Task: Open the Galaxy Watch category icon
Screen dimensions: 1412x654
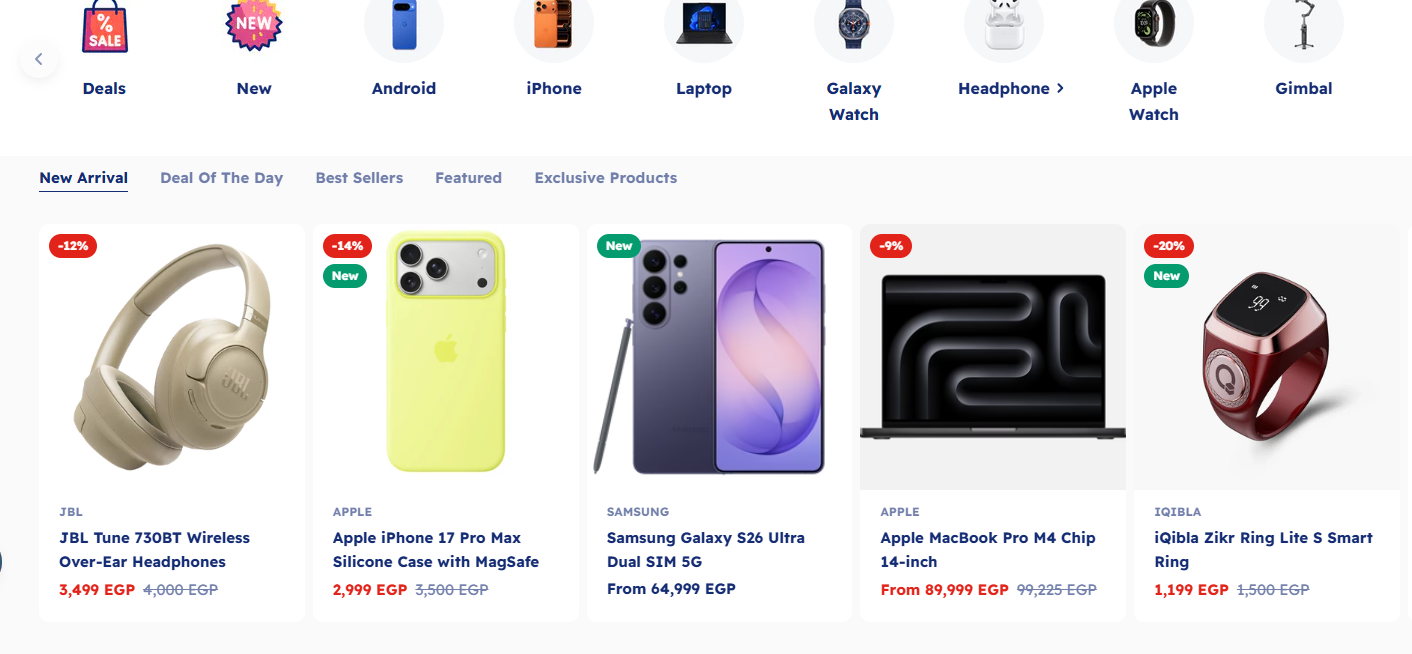Action: pos(854,24)
